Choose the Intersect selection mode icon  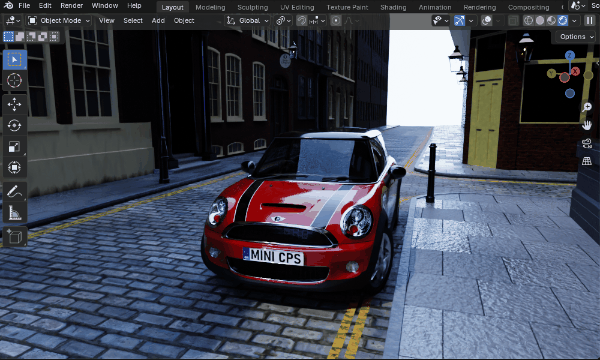54,36
